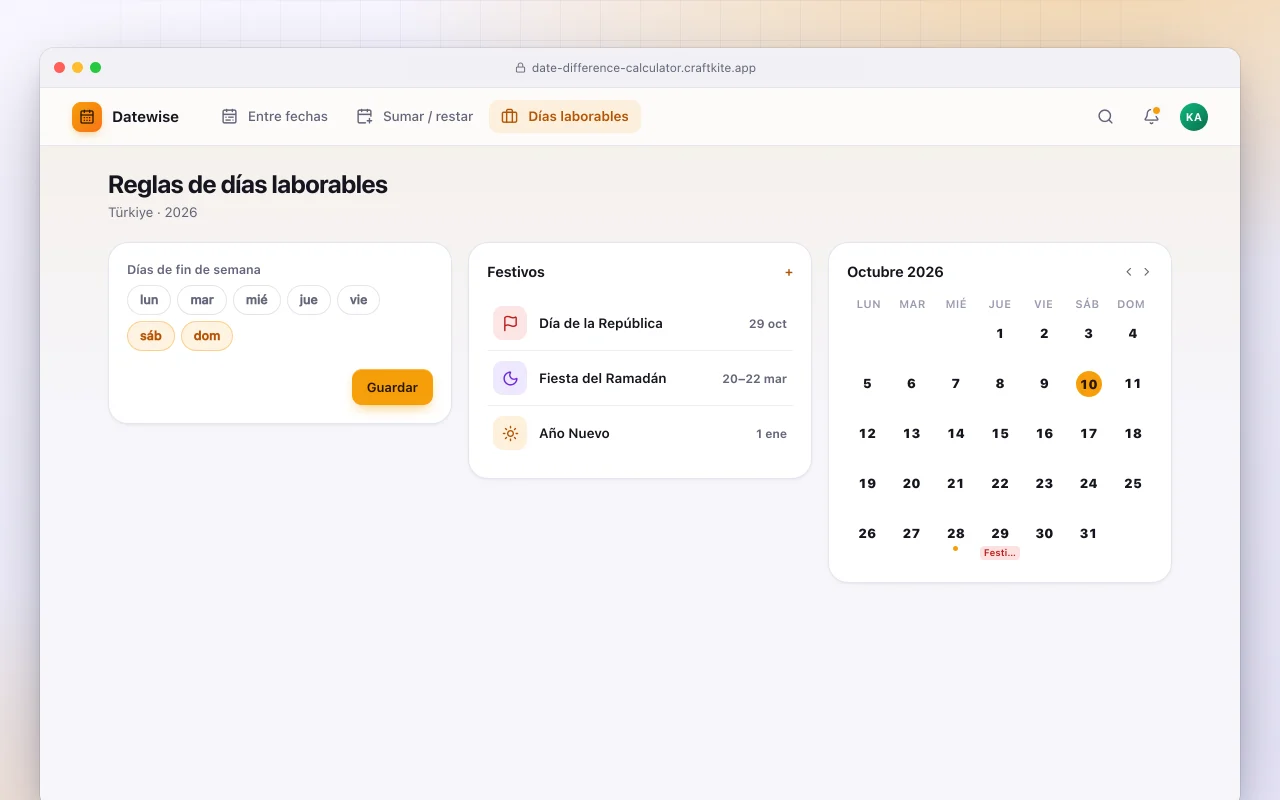Toggle mié as a weekend day
The image size is (1280, 800).
257,300
